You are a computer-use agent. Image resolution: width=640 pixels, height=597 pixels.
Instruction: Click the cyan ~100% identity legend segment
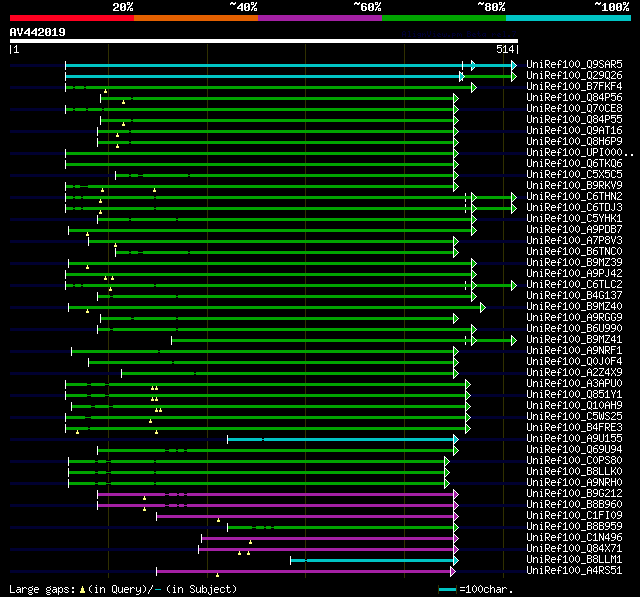[569, 18]
